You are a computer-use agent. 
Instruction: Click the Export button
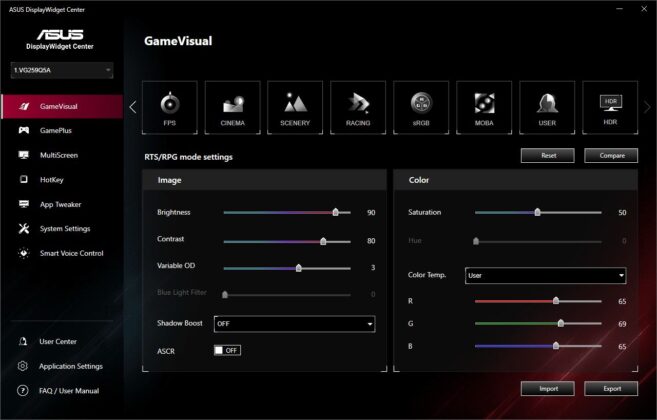click(611, 389)
